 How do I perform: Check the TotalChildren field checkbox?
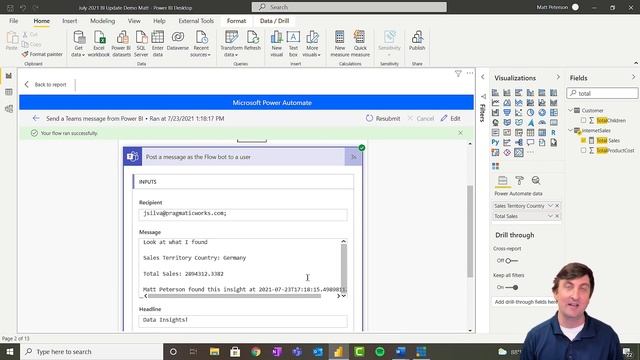(583, 120)
